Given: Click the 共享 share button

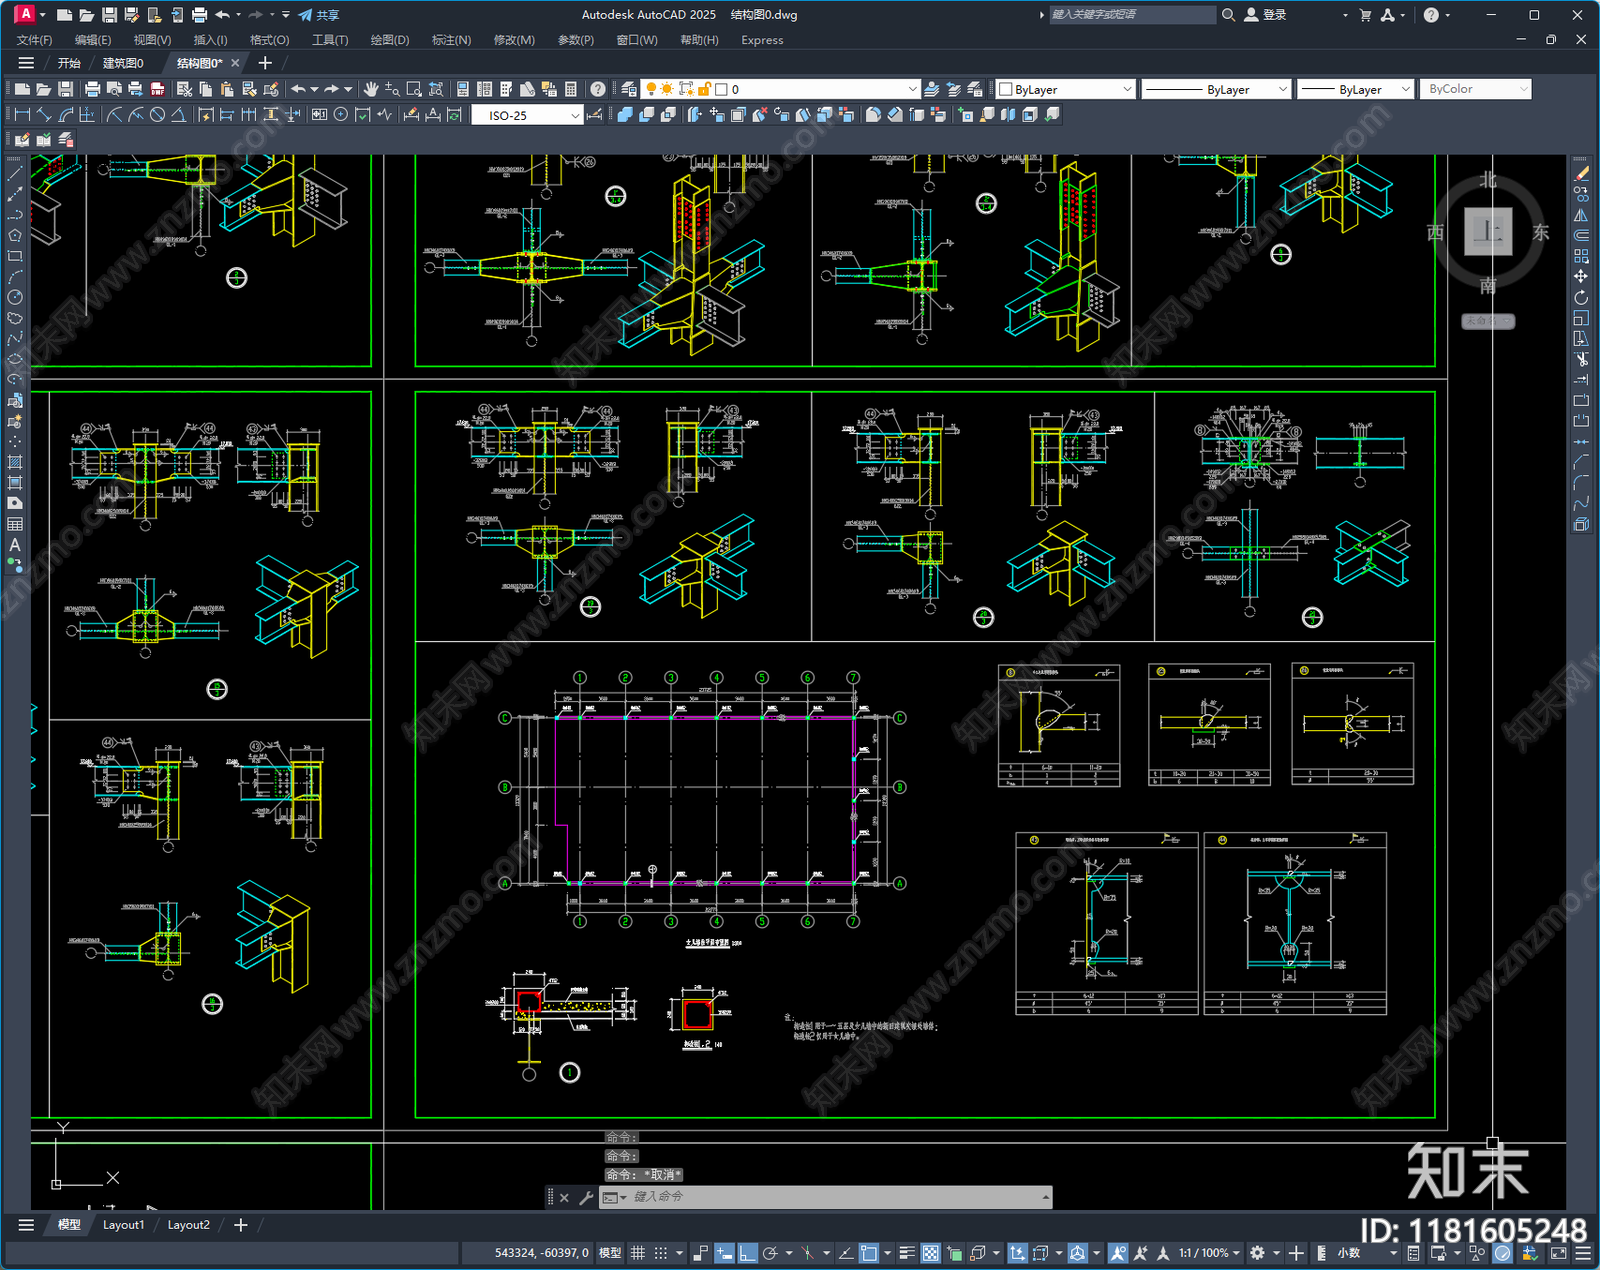Looking at the screenshot, I should coord(319,15).
